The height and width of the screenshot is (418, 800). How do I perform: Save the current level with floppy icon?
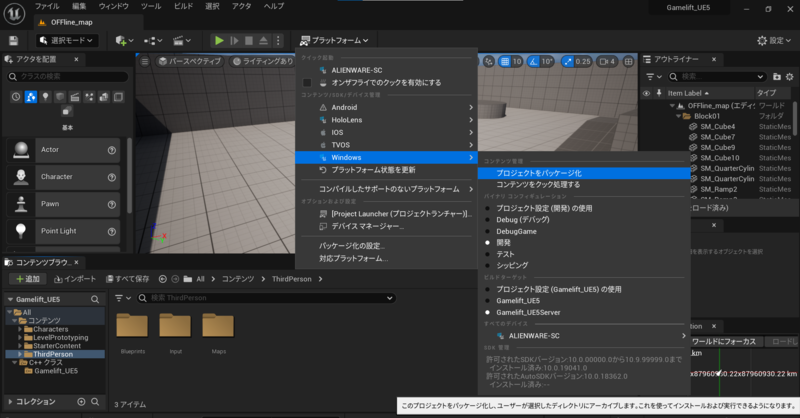coord(13,41)
